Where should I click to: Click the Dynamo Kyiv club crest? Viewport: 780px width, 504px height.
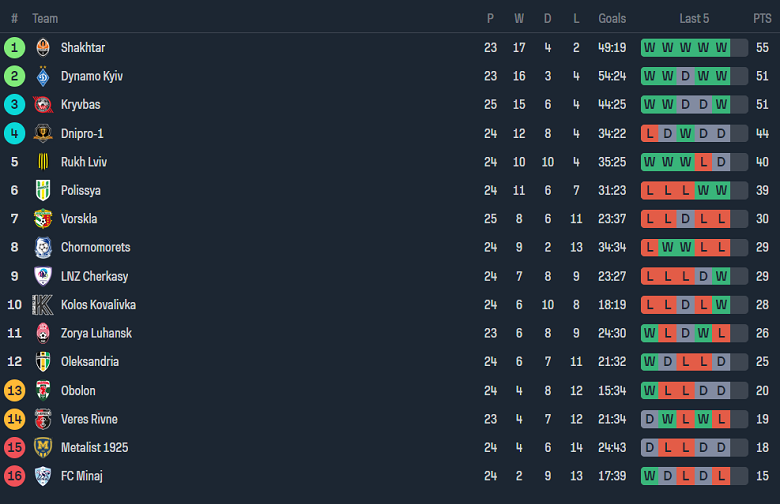(x=43, y=76)
